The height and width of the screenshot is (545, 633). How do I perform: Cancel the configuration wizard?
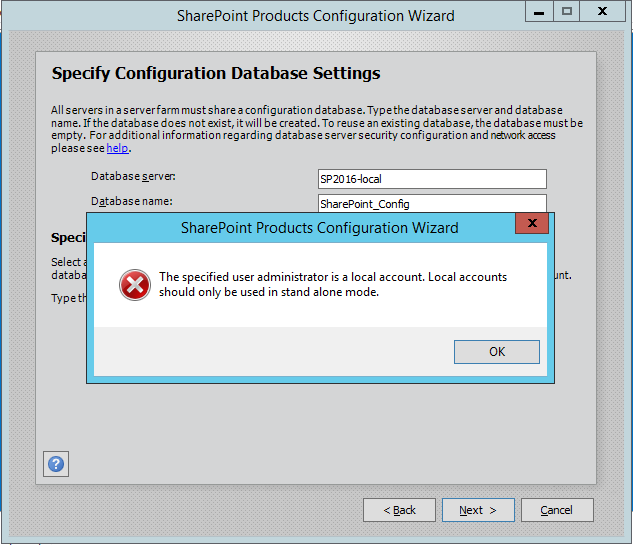click(557, 510)
